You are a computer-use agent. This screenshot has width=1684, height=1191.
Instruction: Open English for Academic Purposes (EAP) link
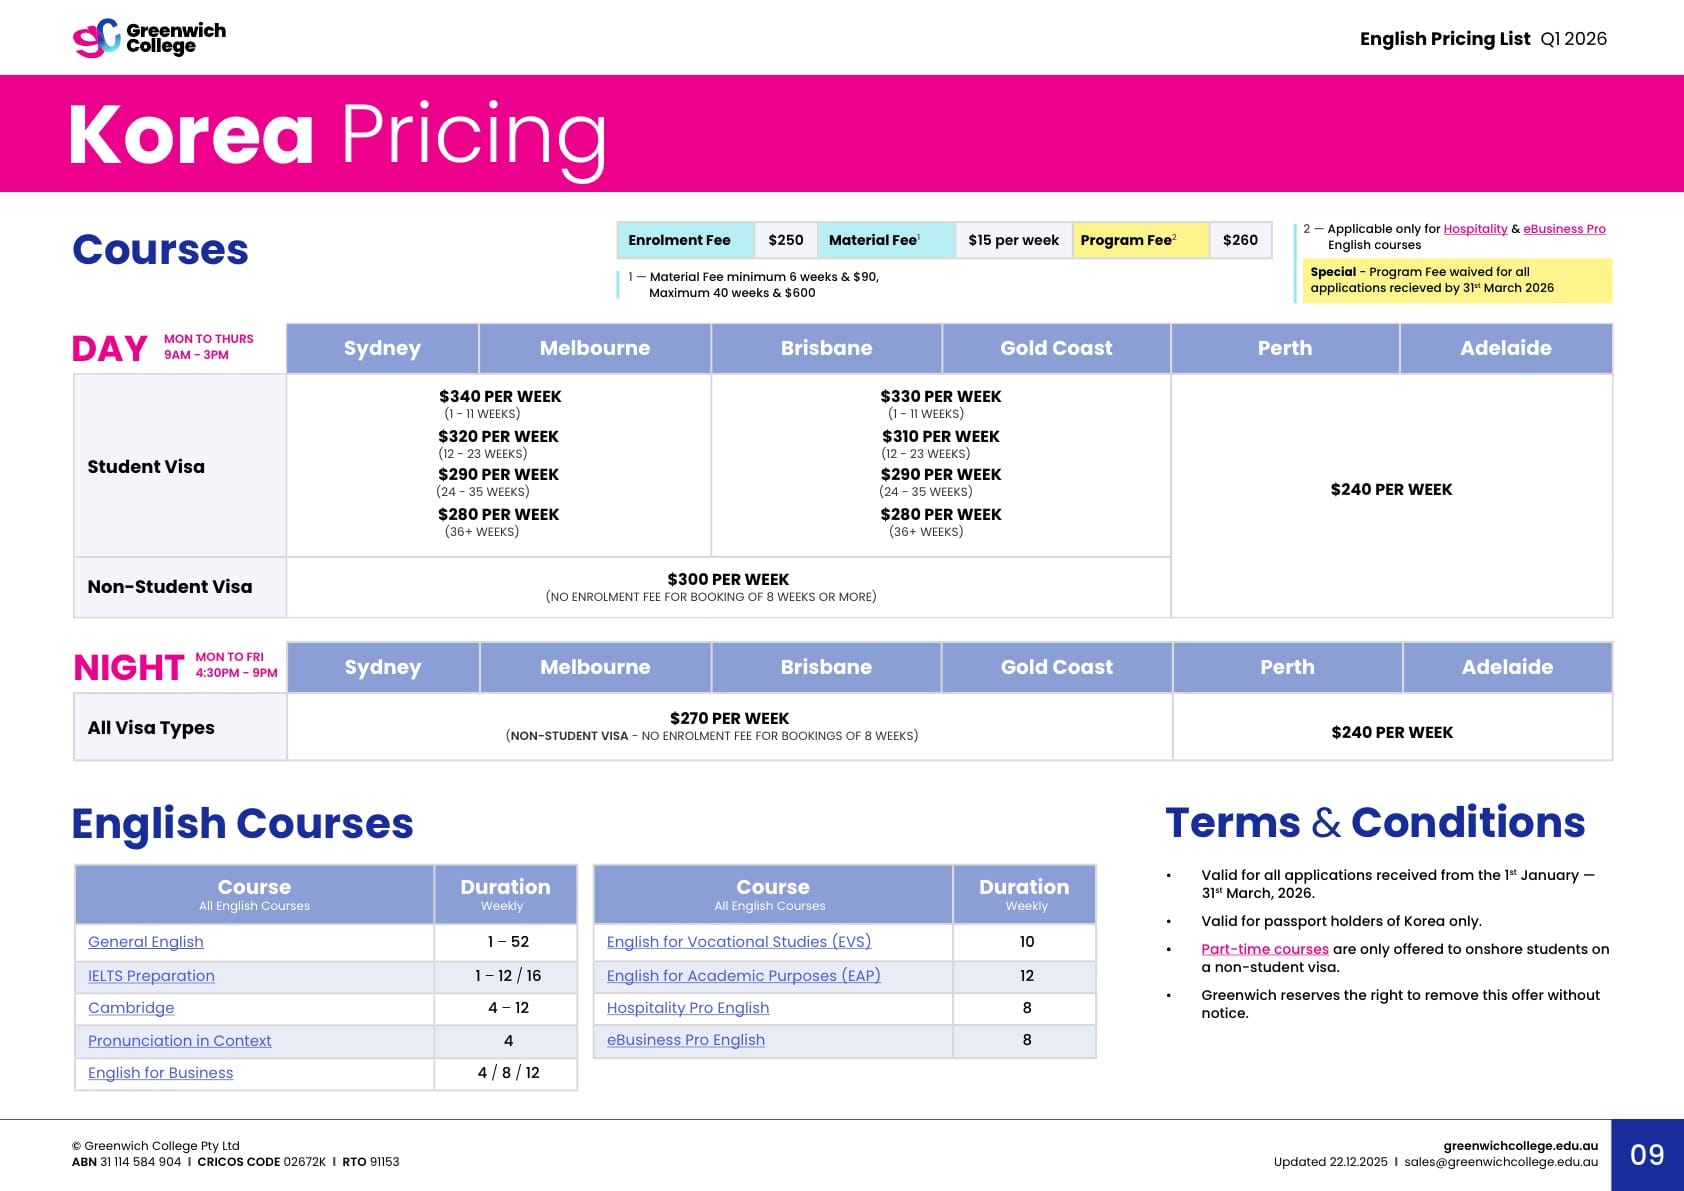(743, 976)
